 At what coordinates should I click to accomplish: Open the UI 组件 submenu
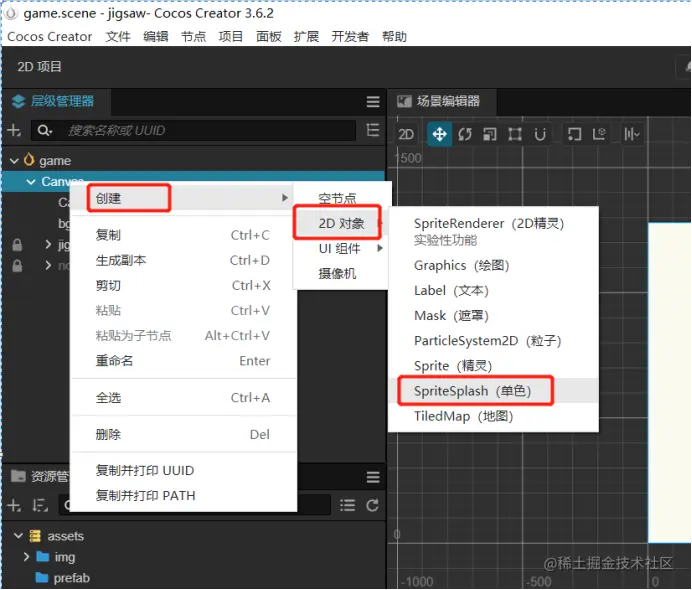pyautogui.click(x=342, y=248)
